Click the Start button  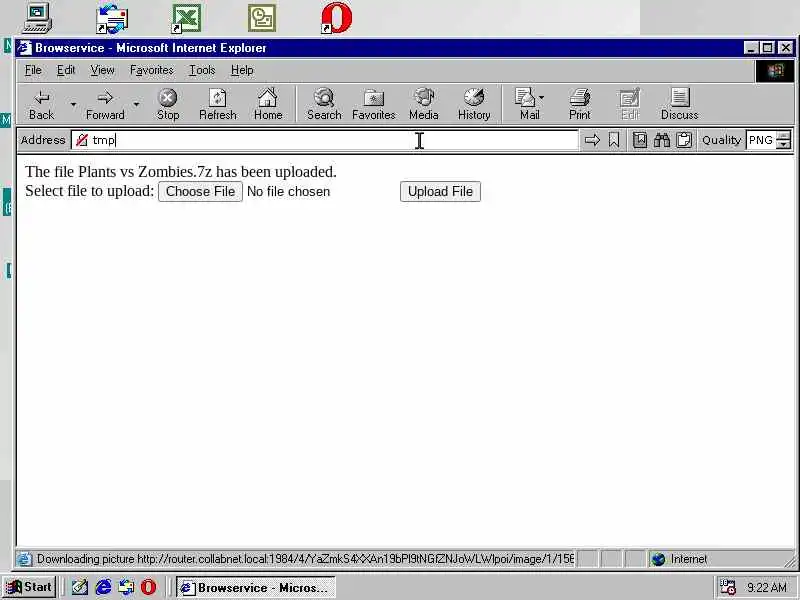[30, 587]
